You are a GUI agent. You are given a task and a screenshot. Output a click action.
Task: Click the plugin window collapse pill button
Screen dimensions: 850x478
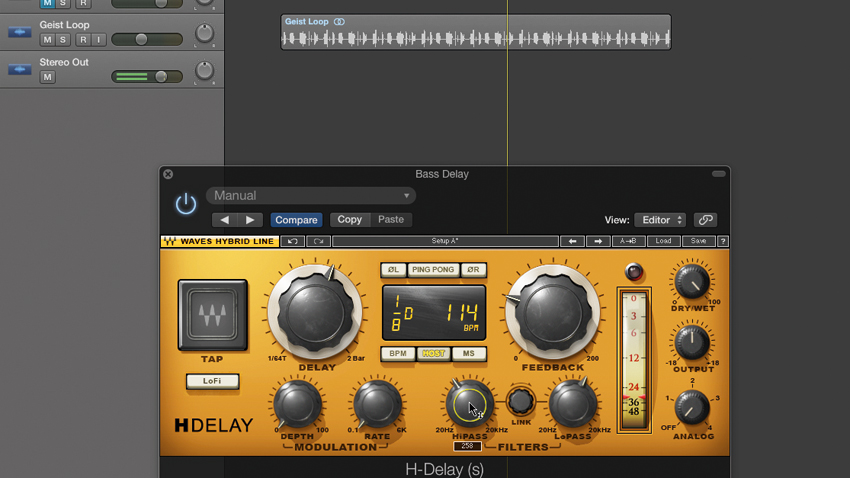719,174
